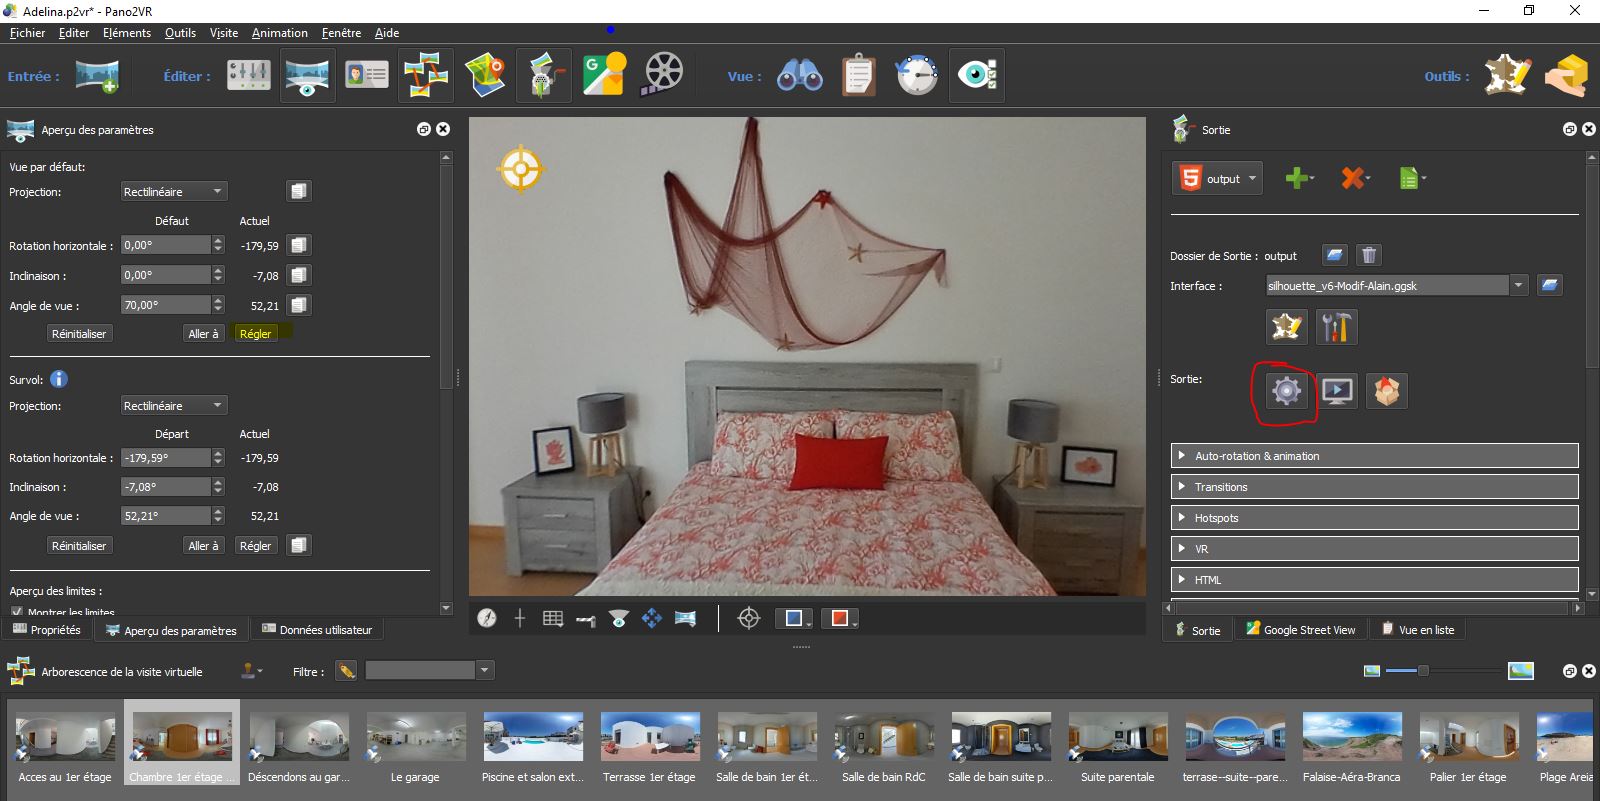Image resolution: width=1600 pixels, height=801 pixels.
Task: Open the user data ID card icon
Action: coord(366,75)
